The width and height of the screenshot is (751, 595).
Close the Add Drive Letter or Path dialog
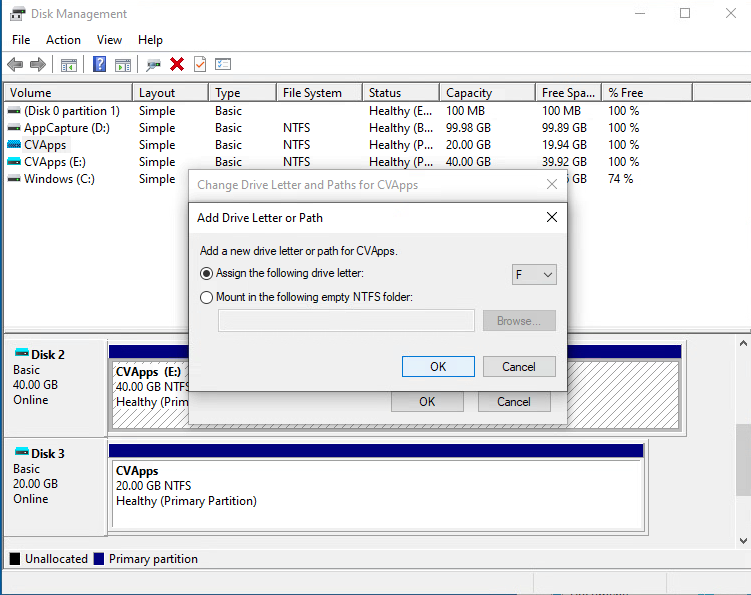[552, 217]
